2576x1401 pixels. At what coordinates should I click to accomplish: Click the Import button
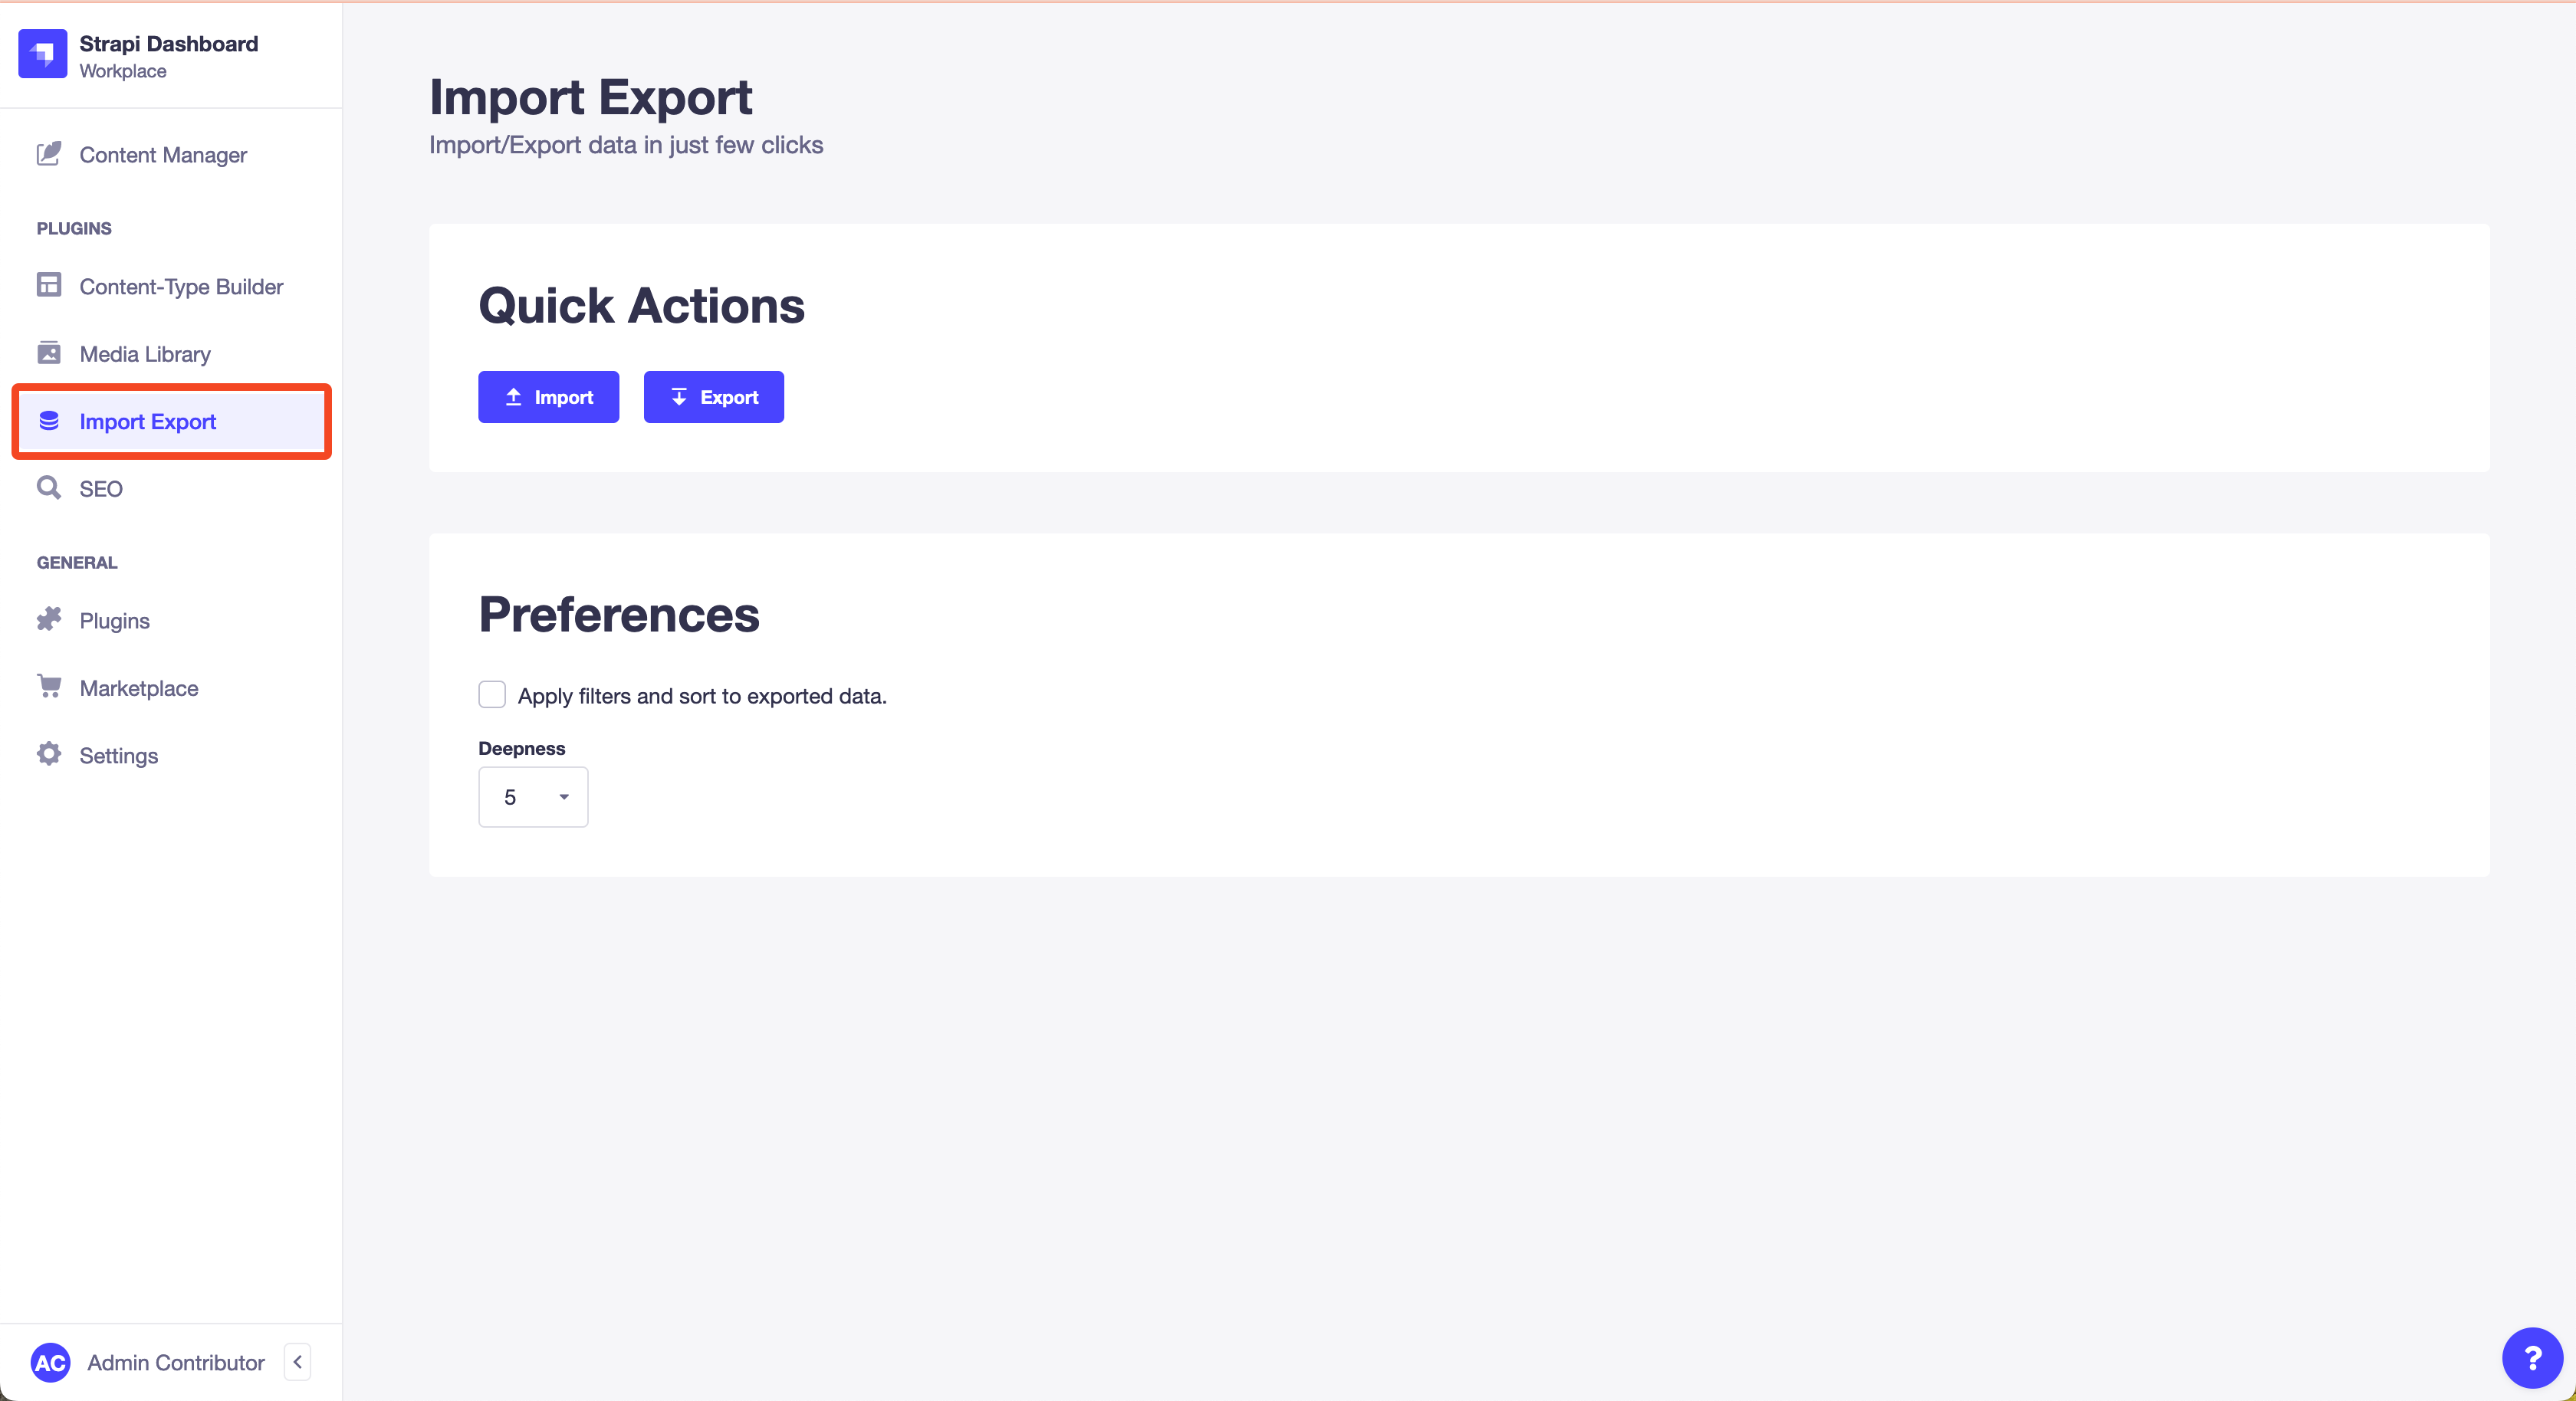coord(548,397)
